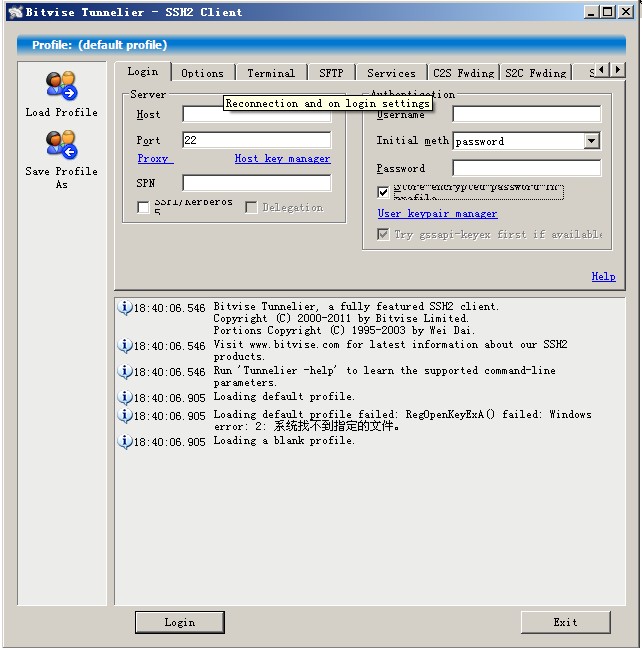Click info icon beside 'Loading default profile.' entry
Screen dimensions: 642x648
[x=124, y=398]
